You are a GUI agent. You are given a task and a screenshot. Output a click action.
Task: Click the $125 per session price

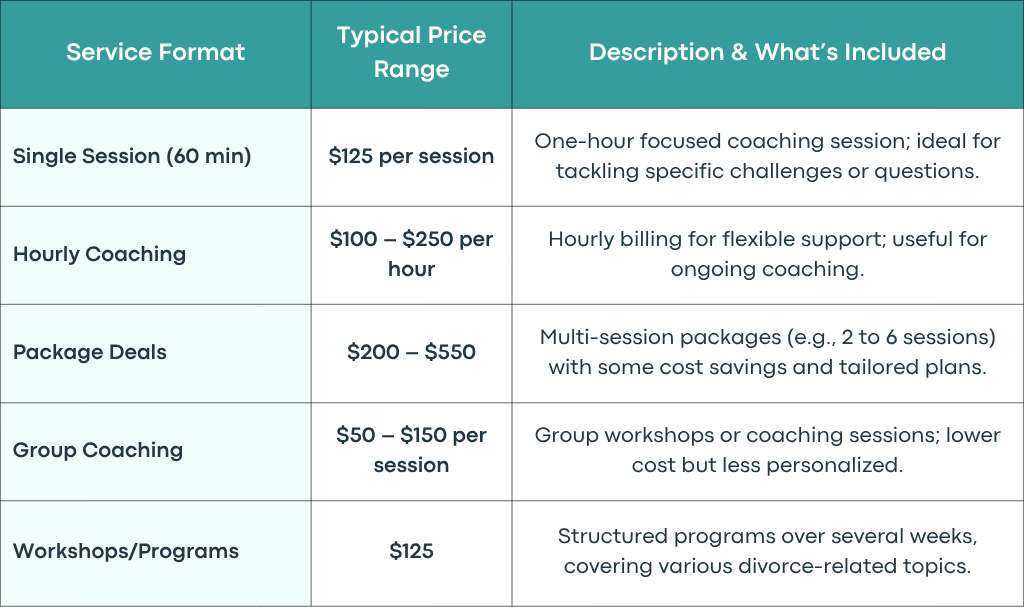click(x=411, y=156)
